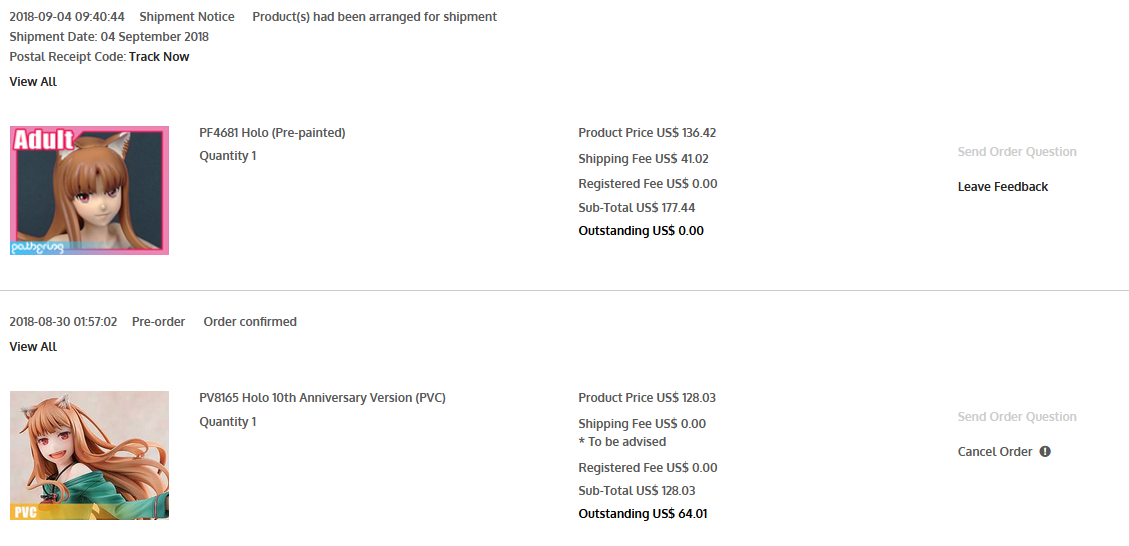
Task: Click Send Order Question for PF4681 order
Action: 1017,152
